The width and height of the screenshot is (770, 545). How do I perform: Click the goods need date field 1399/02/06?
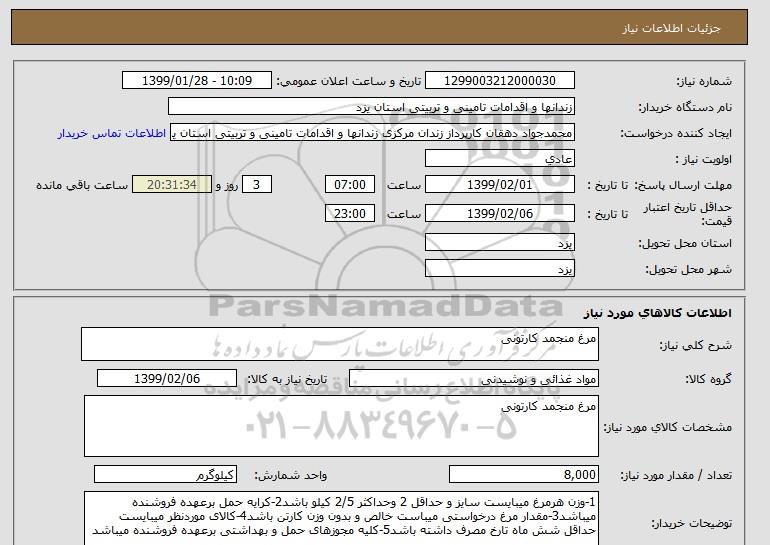pyautogui.click(x=167, y=379)
